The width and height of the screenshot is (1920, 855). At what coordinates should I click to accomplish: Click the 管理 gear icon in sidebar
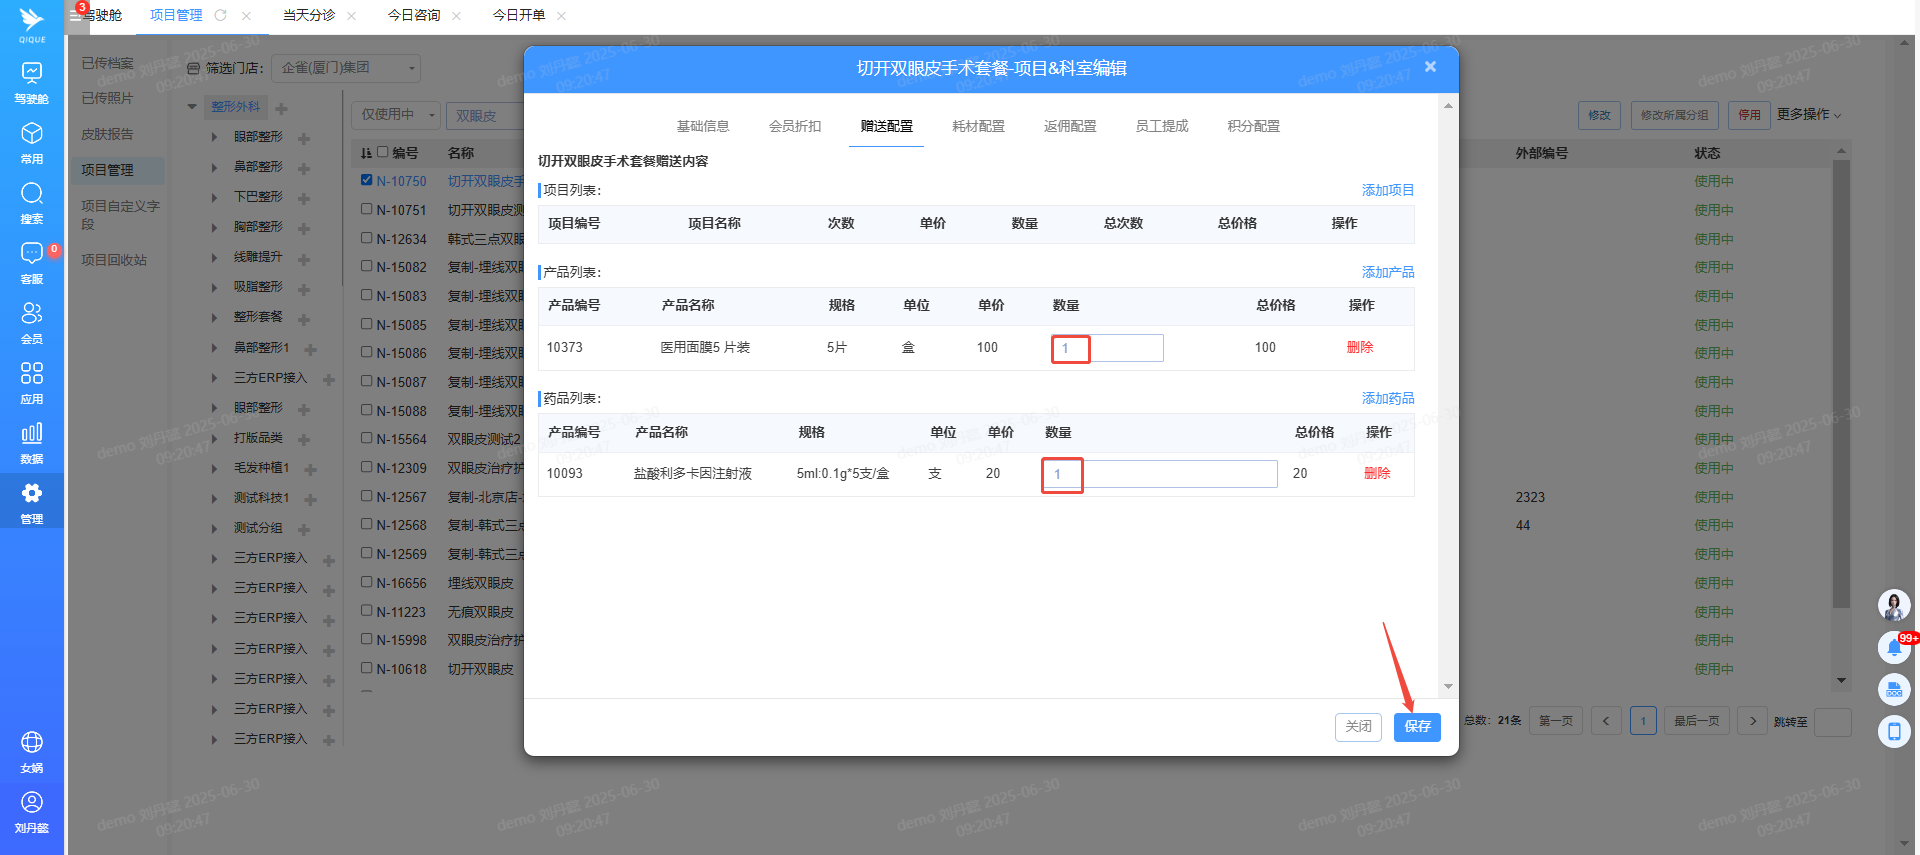pyautogui.click(x=32, y=494)
